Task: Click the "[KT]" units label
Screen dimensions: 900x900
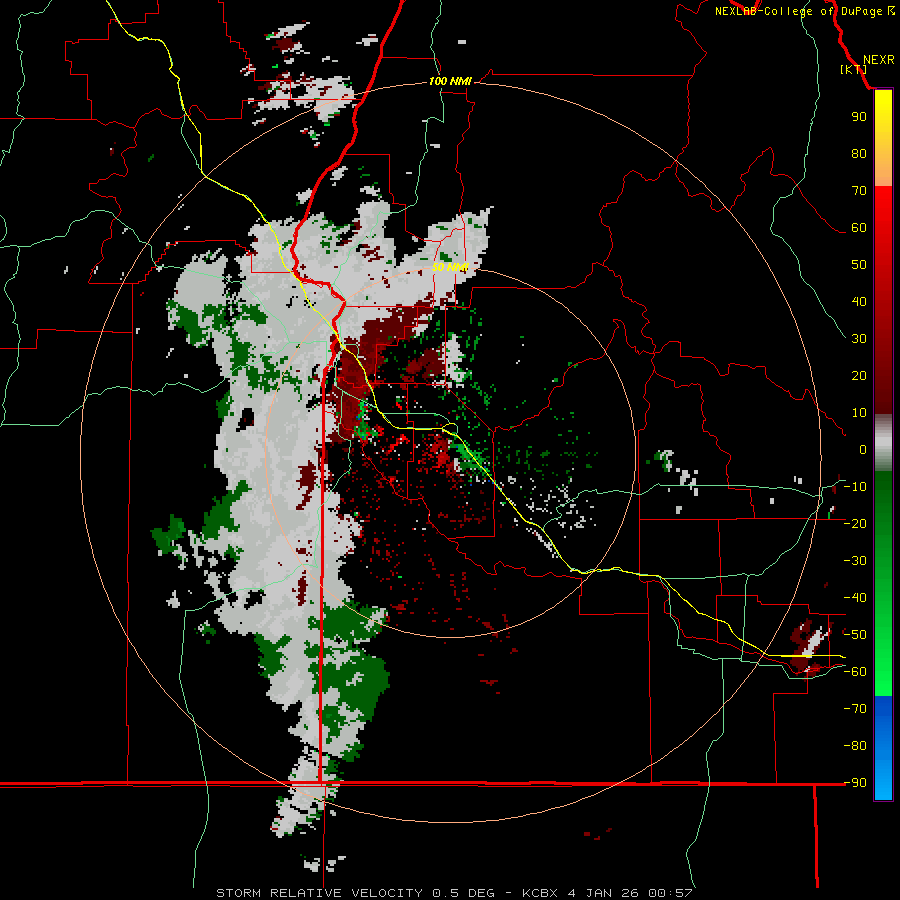Action: click(x=854, y=69)
